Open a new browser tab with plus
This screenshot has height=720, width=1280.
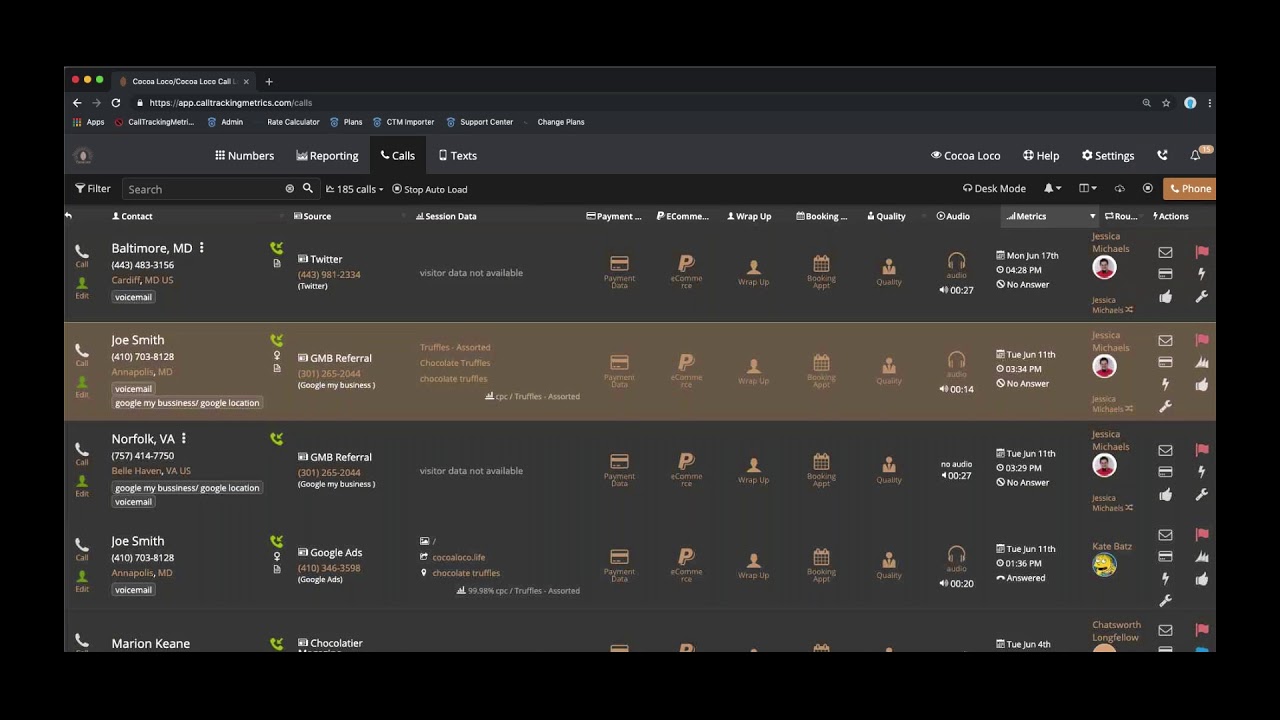pos(269,81)
